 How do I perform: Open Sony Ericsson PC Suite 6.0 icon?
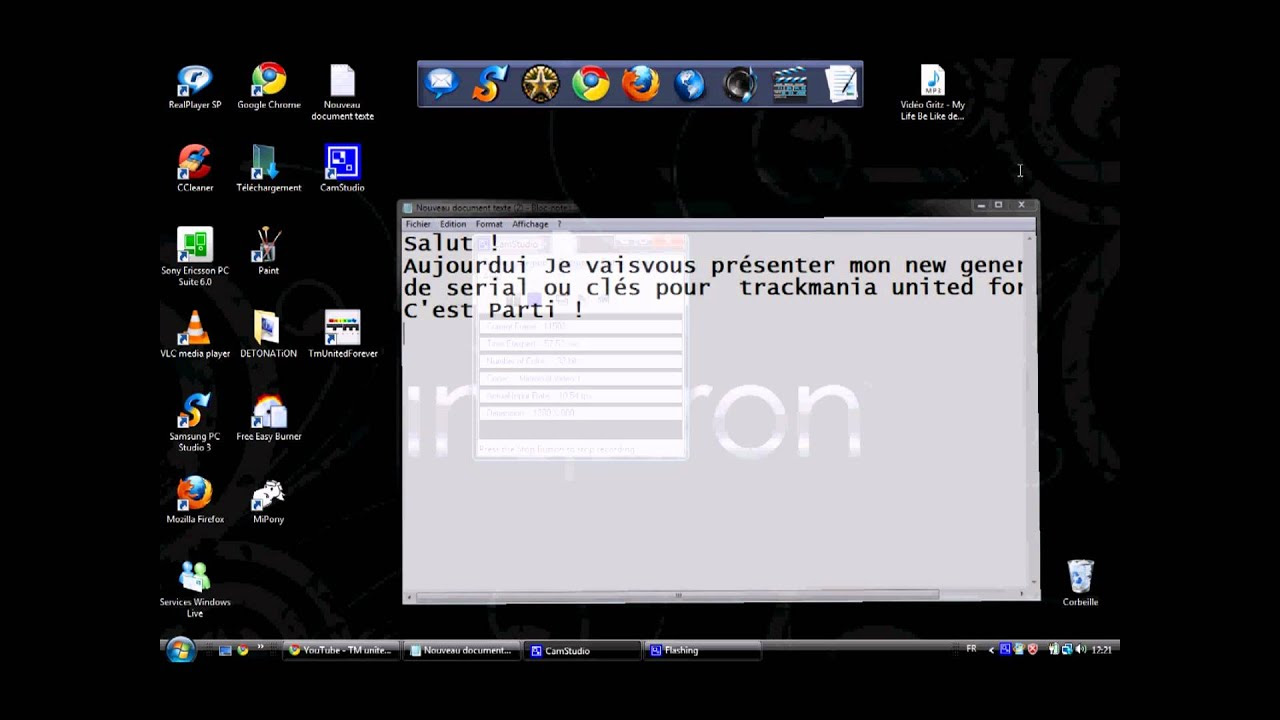195,257
